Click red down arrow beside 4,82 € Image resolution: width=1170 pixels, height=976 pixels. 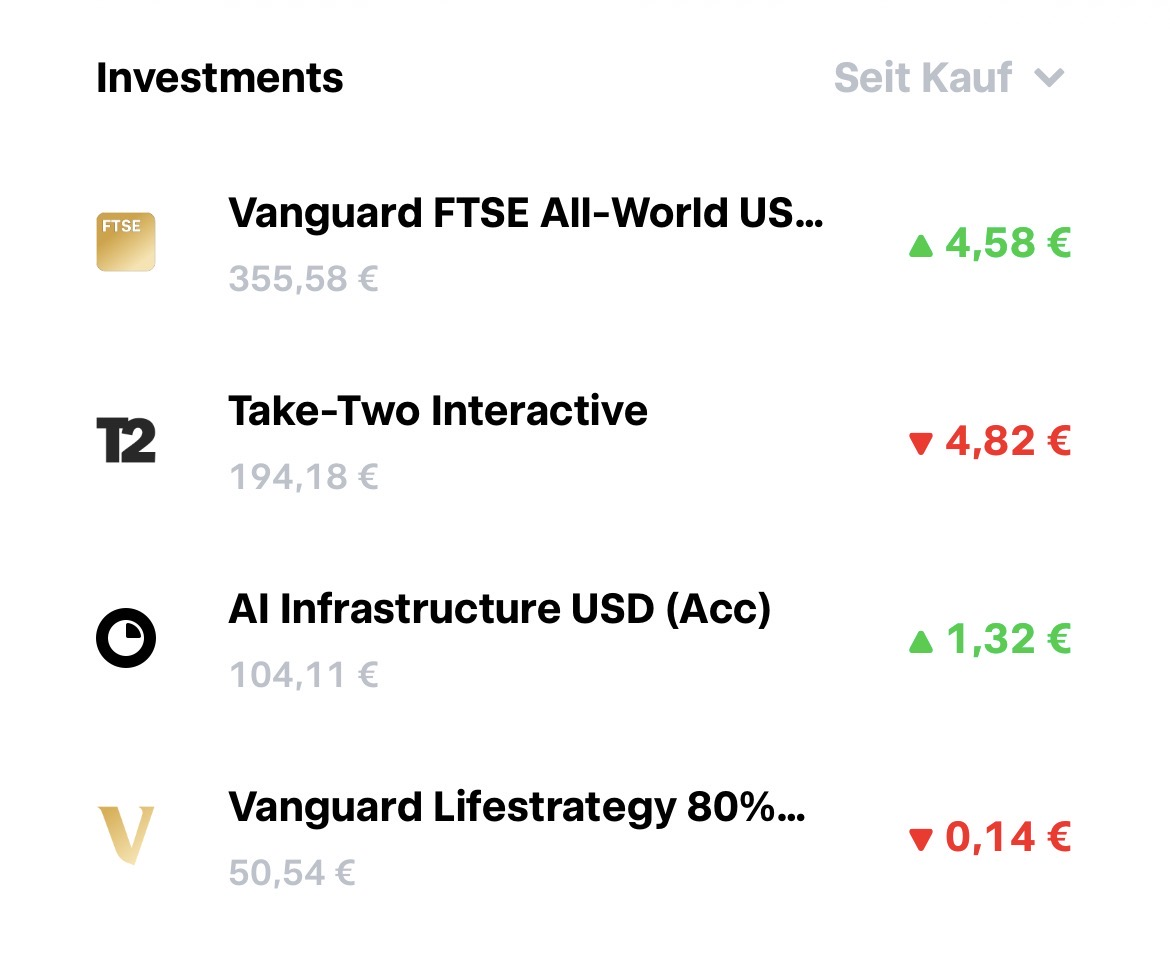pyautogui.click(x=920, y=443)
